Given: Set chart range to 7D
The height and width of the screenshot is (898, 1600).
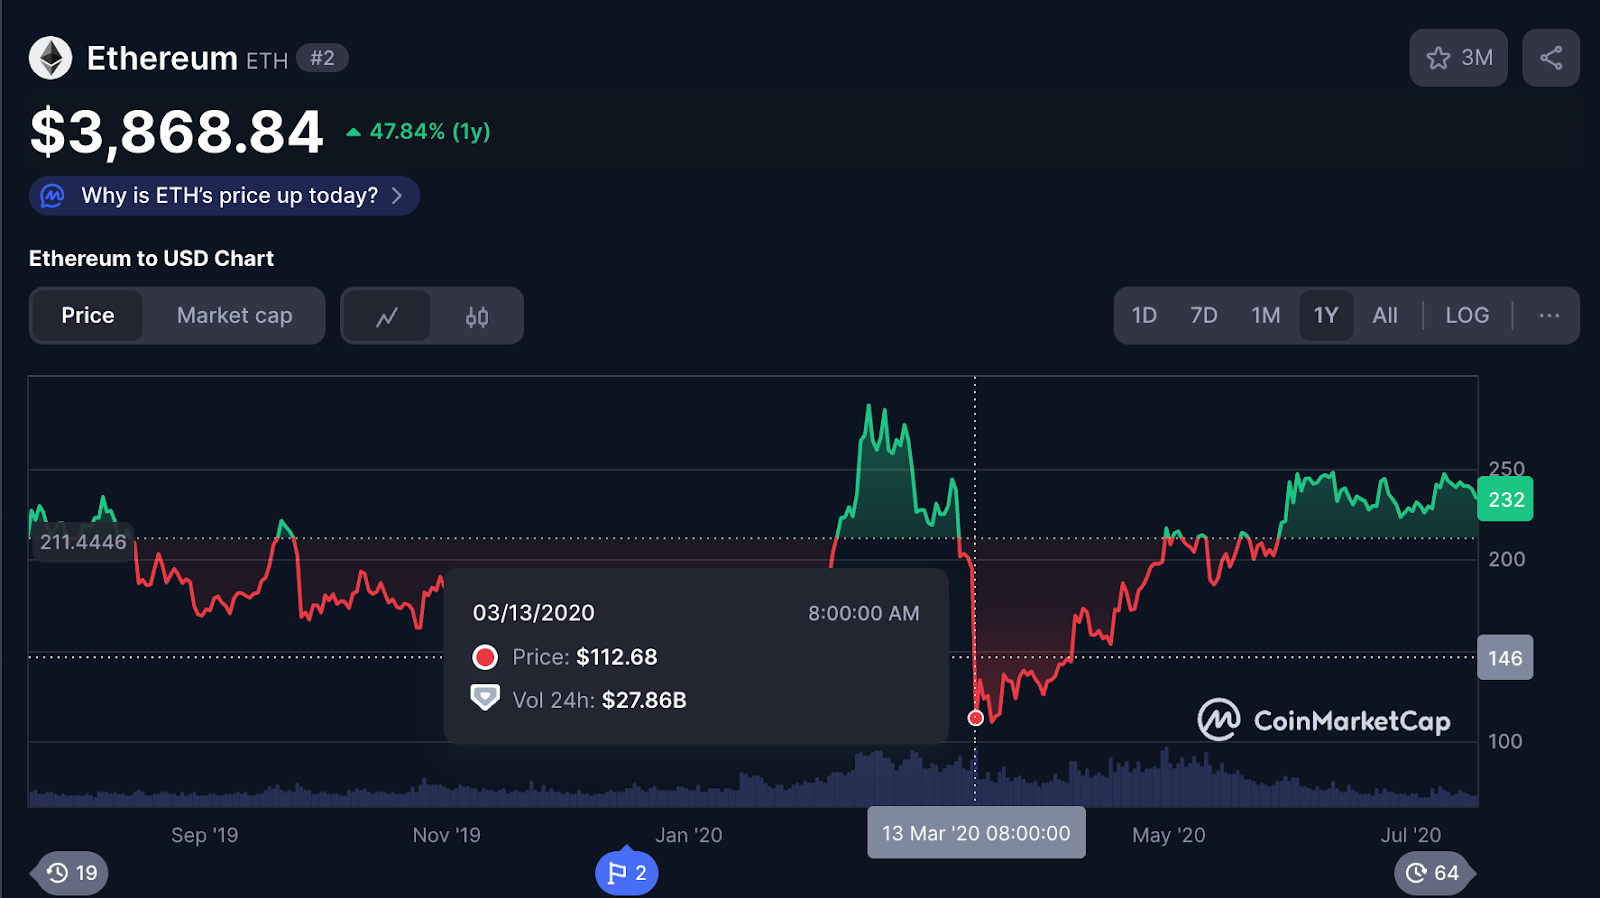Looking at the screenshot, I should pos(1204,316).
